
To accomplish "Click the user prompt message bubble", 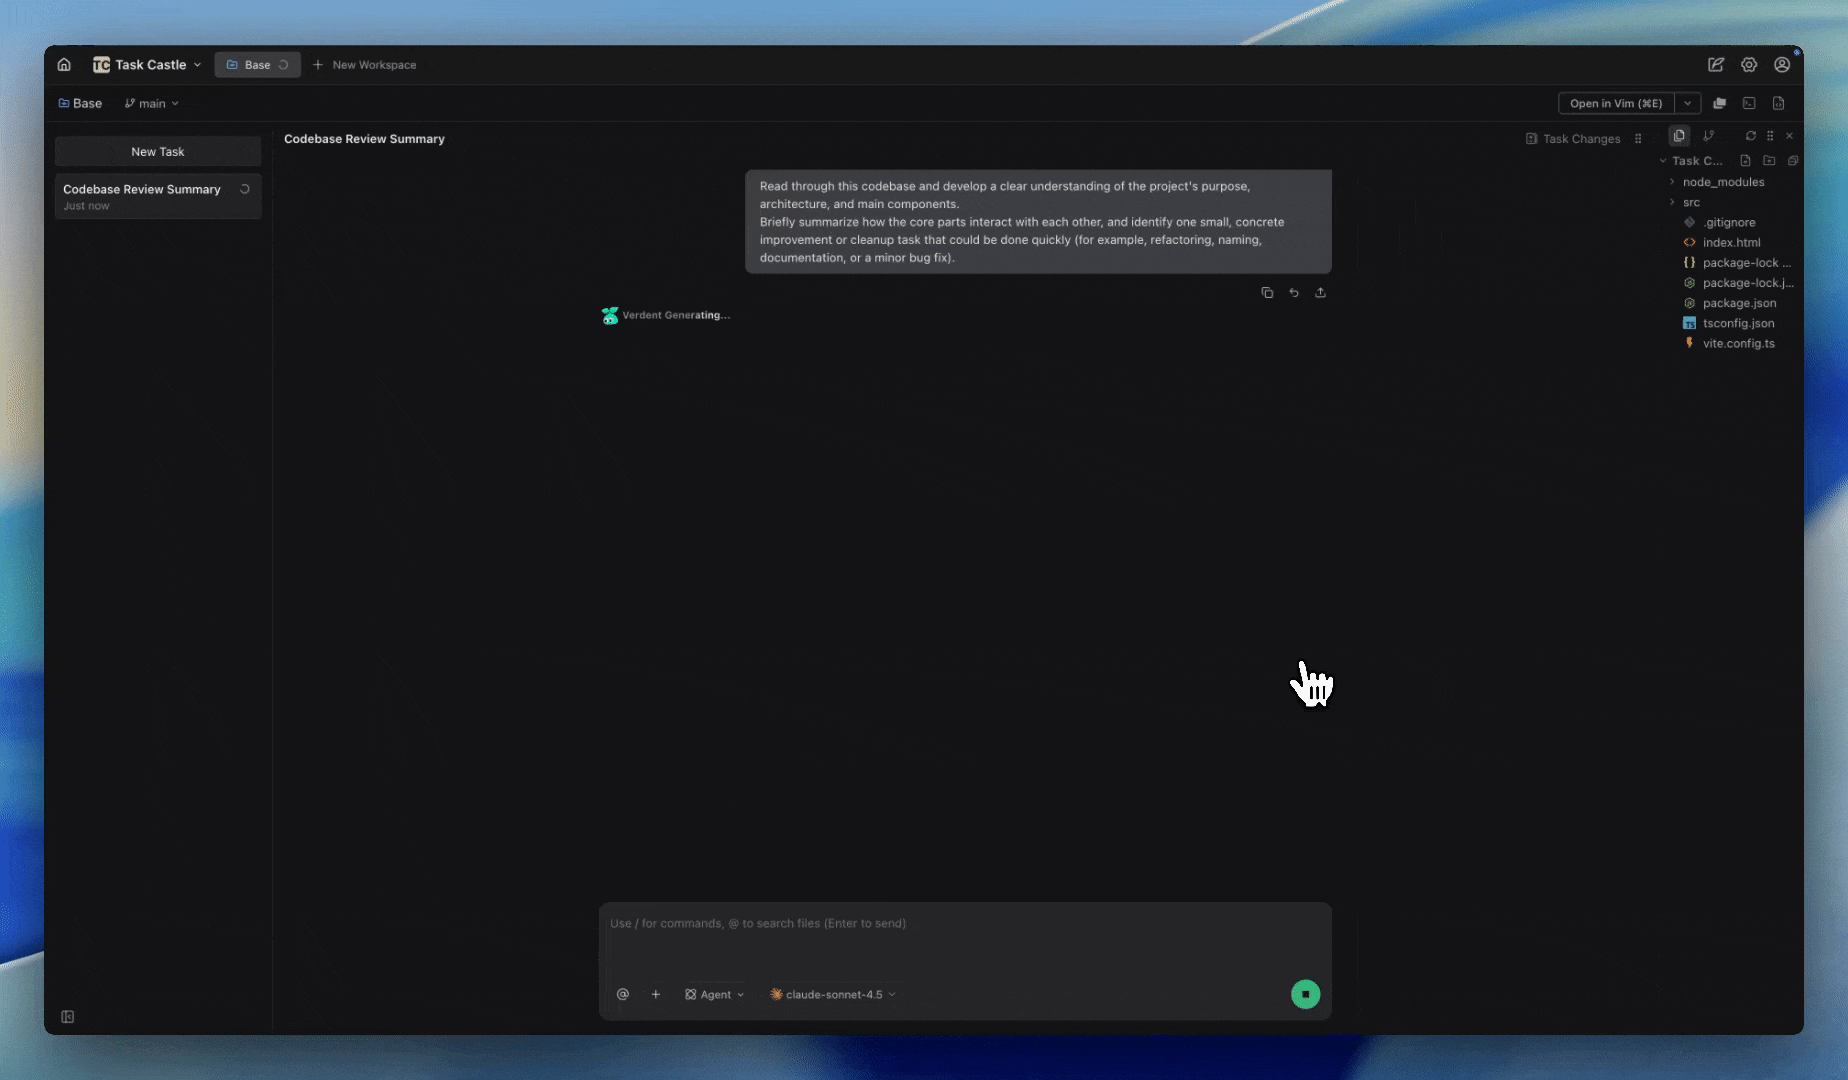I will tap(1038, 222).
